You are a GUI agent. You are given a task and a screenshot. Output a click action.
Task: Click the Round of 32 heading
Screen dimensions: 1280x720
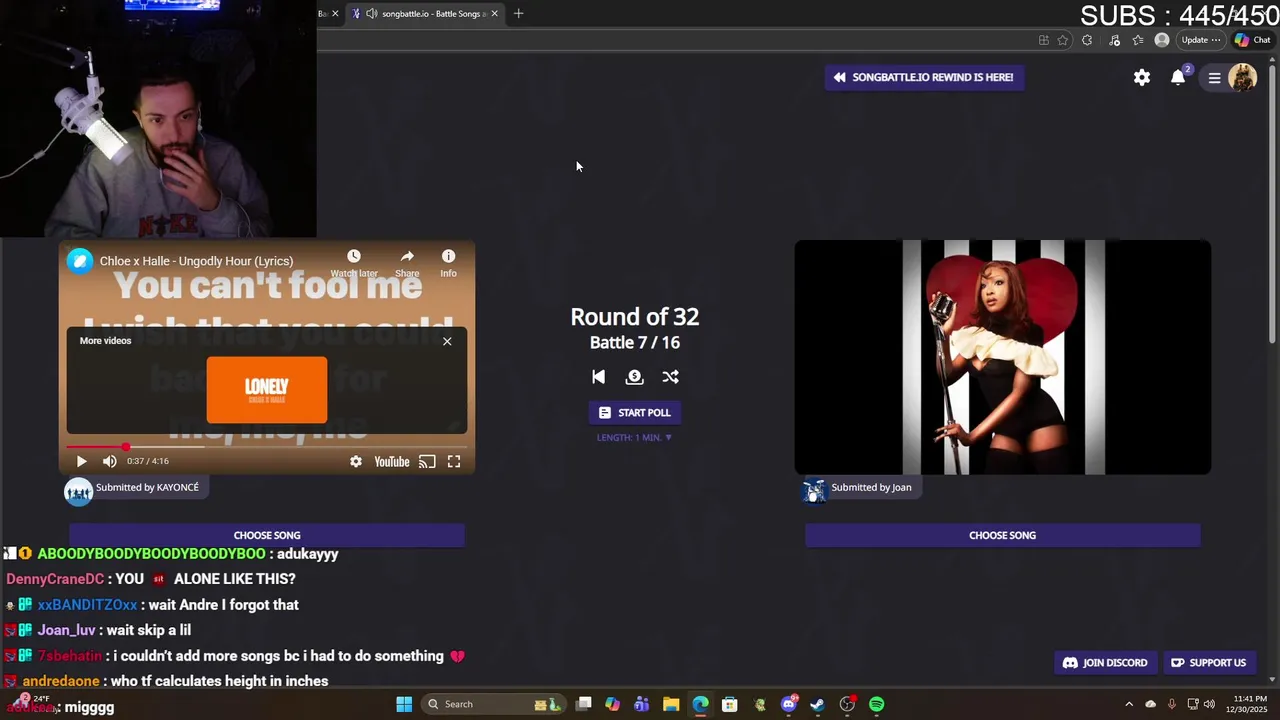[634, 316]
